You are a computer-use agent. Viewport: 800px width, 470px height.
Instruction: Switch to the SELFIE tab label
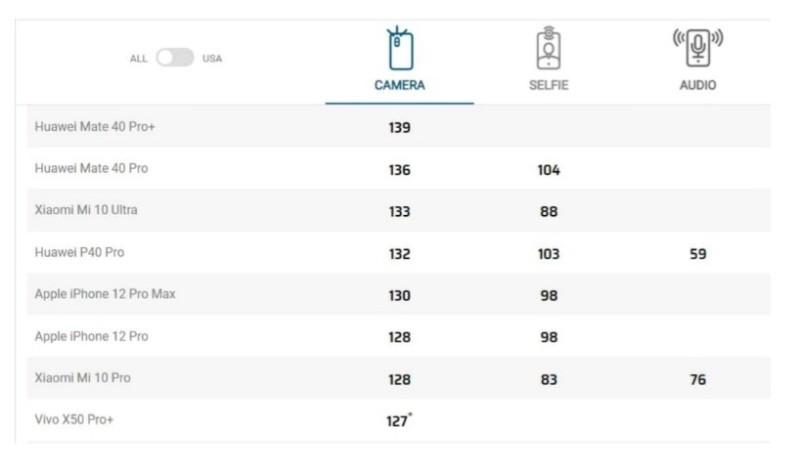point(548,86)
